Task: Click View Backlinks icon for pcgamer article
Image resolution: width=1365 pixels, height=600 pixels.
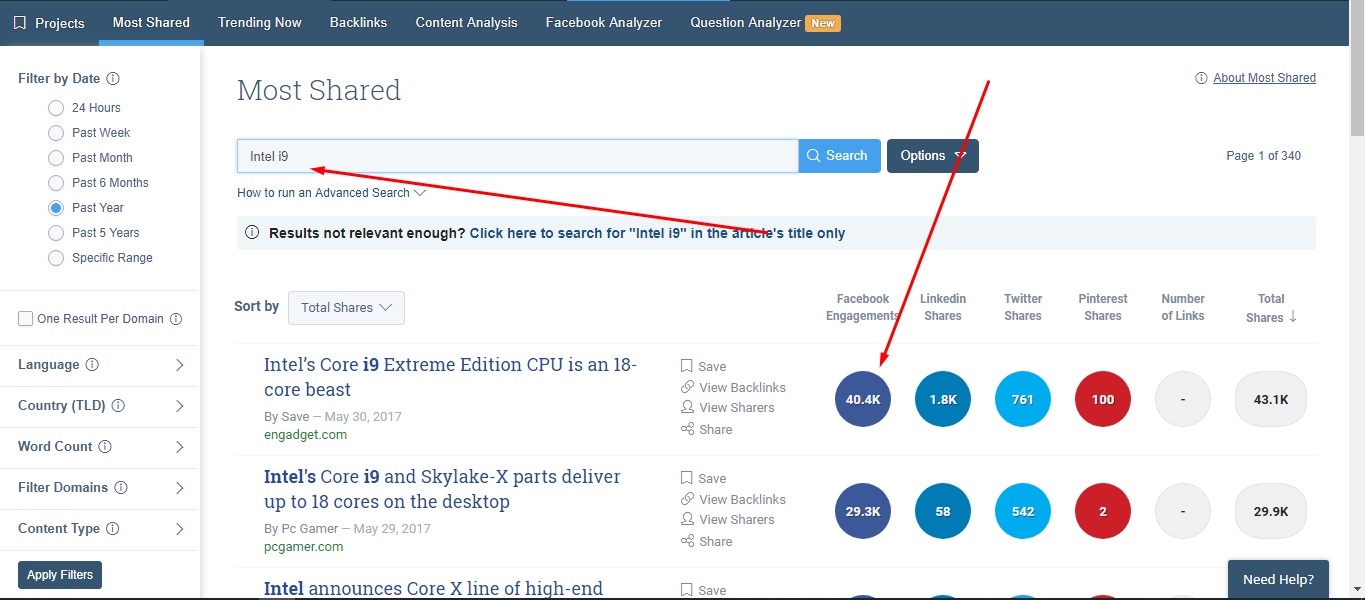Action: 687,499
